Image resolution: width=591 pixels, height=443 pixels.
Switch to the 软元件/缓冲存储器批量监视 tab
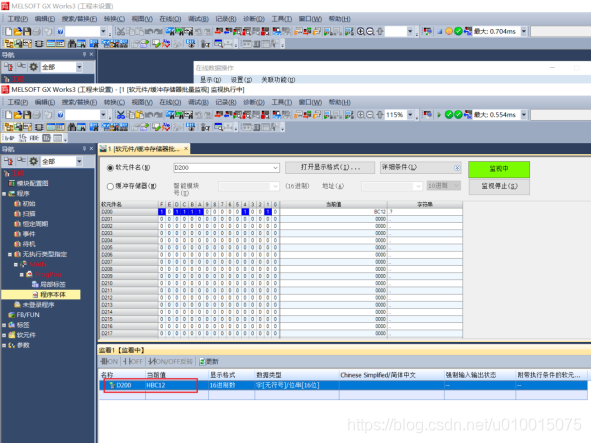coord(143,149)
